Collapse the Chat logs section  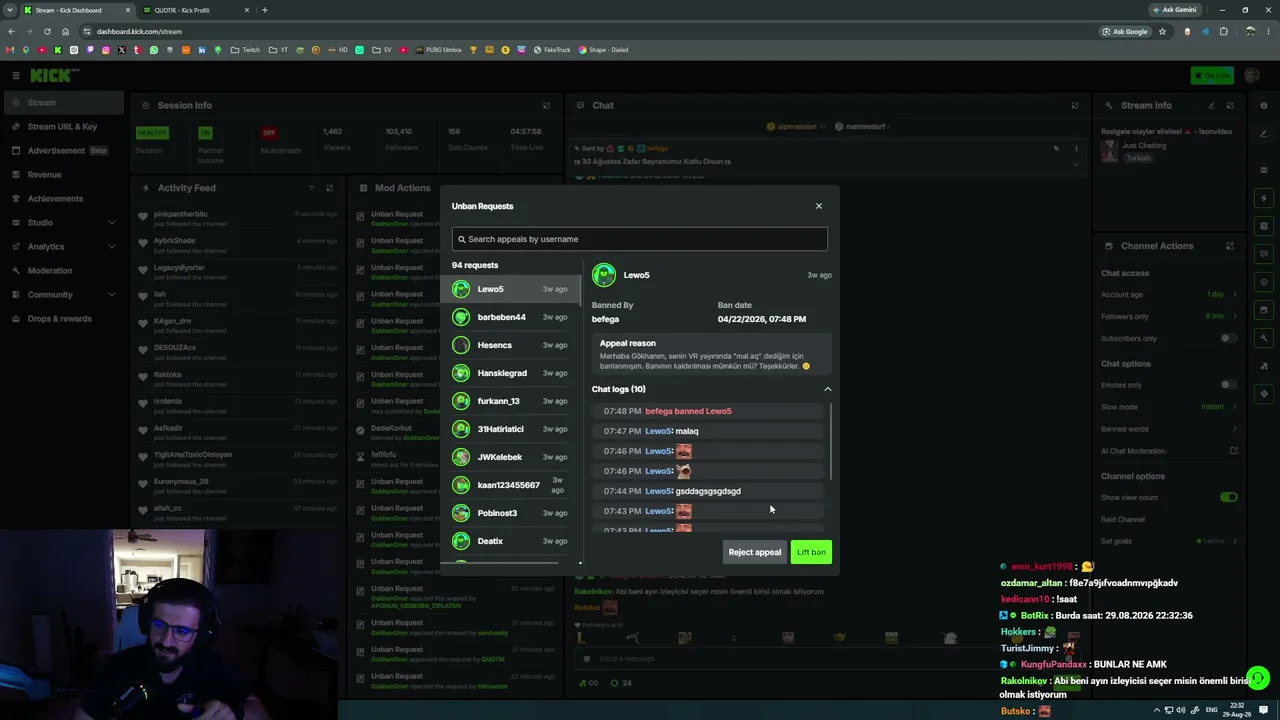point(827,389)
